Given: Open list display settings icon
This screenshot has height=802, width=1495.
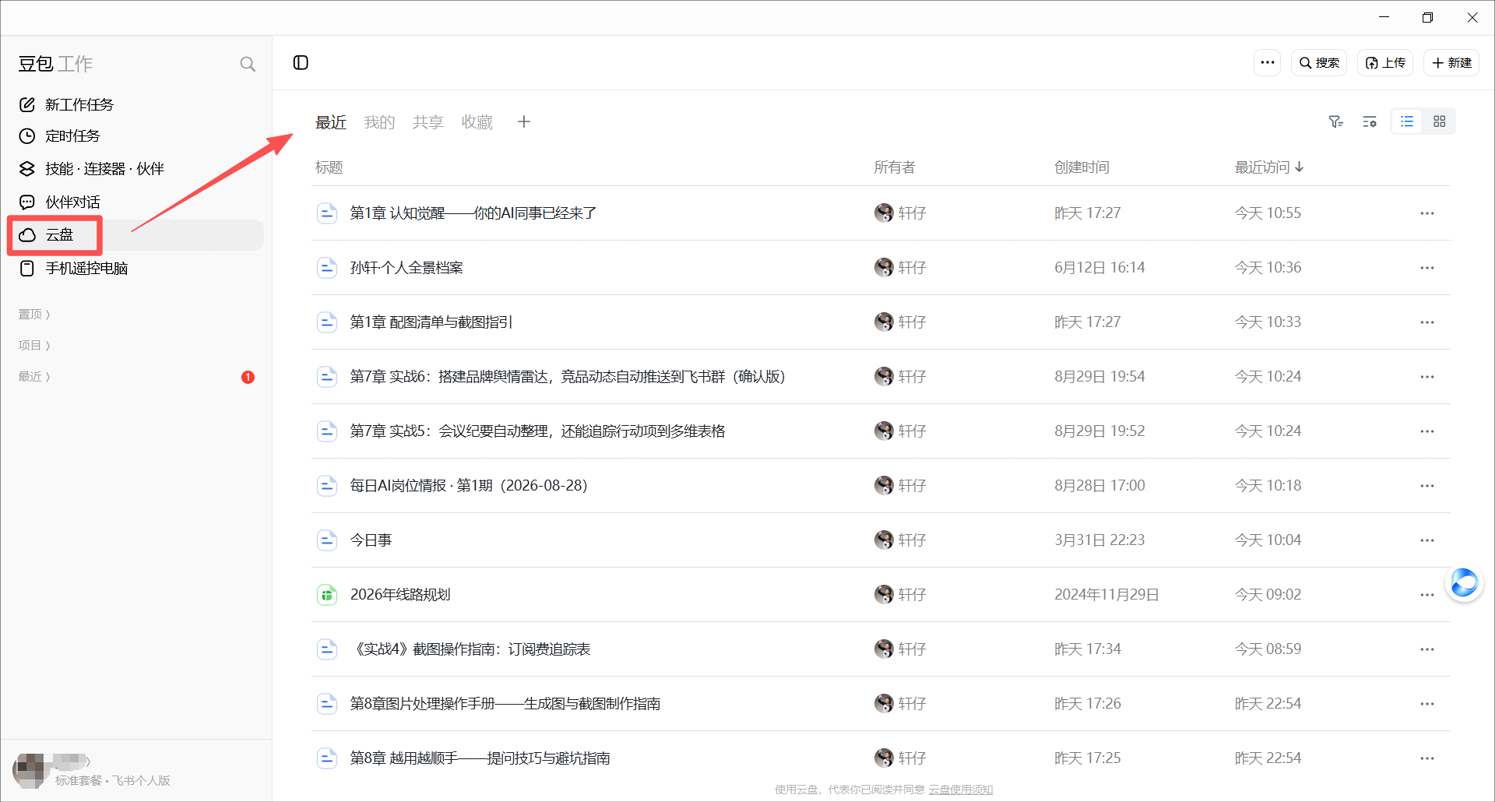Looking at the screenshot, I should [x=1370, y=122].
